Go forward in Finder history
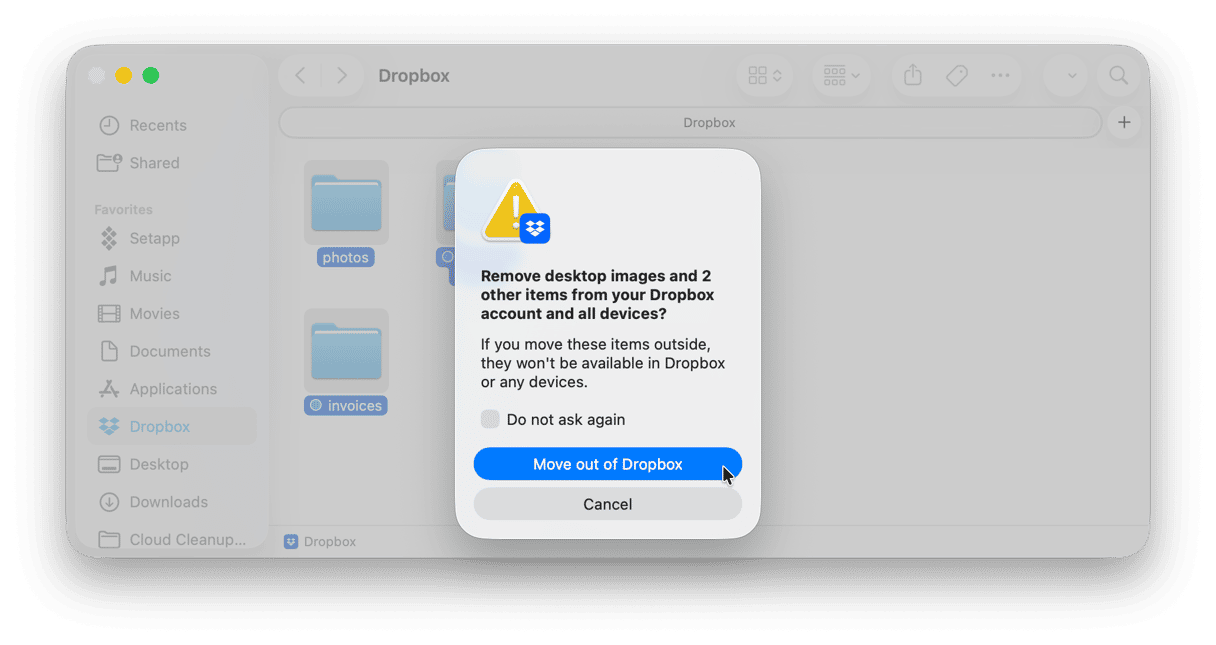Screen dimensions: 1216x645 [x=342, y=76]
